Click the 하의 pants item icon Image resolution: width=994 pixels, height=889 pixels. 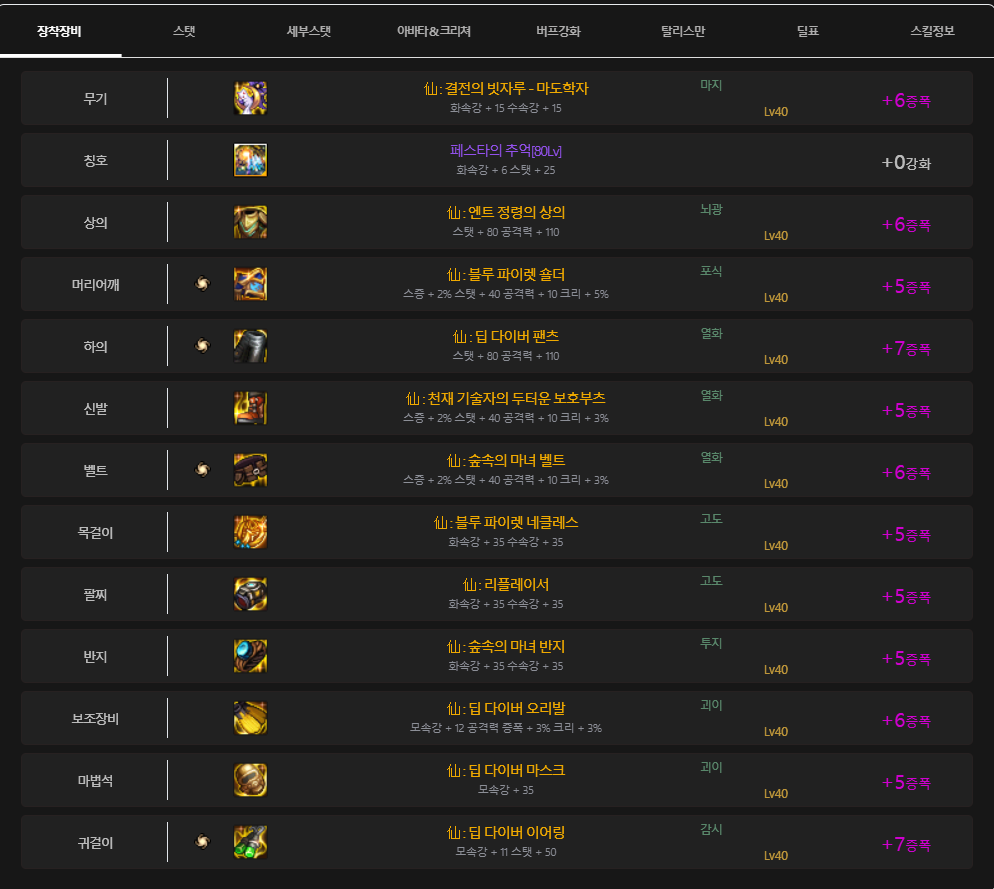click(x=250, y=346)
